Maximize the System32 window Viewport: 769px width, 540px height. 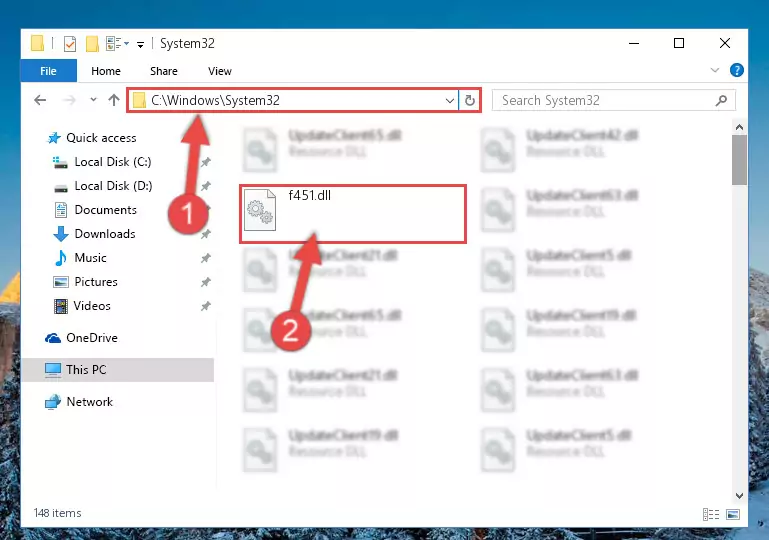click(x=679, y=44)
